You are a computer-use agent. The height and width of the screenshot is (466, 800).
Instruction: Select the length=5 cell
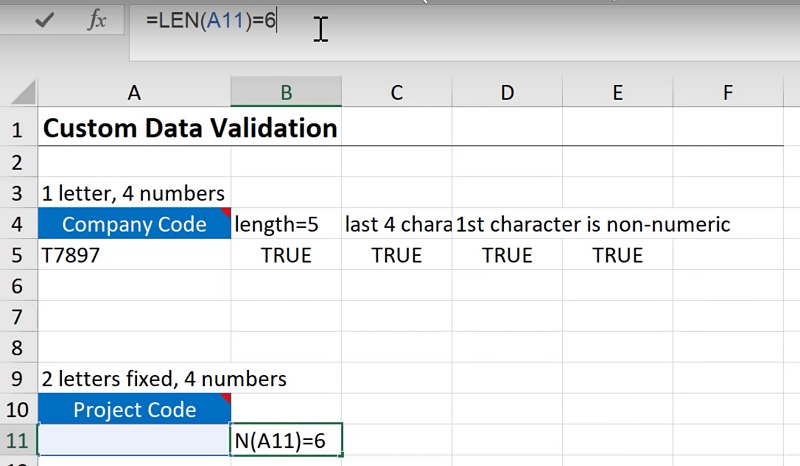(286, 224)
